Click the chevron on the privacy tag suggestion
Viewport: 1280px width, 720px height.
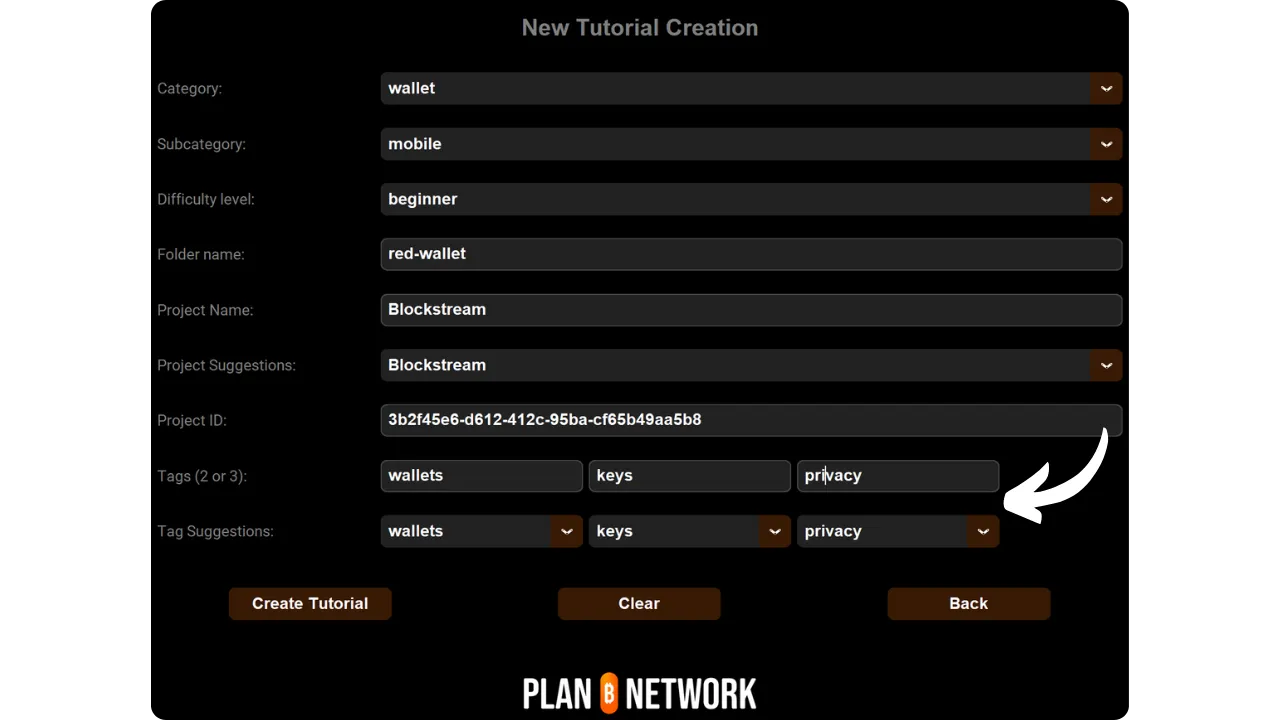pyautogui.click(x=983, y=531)
